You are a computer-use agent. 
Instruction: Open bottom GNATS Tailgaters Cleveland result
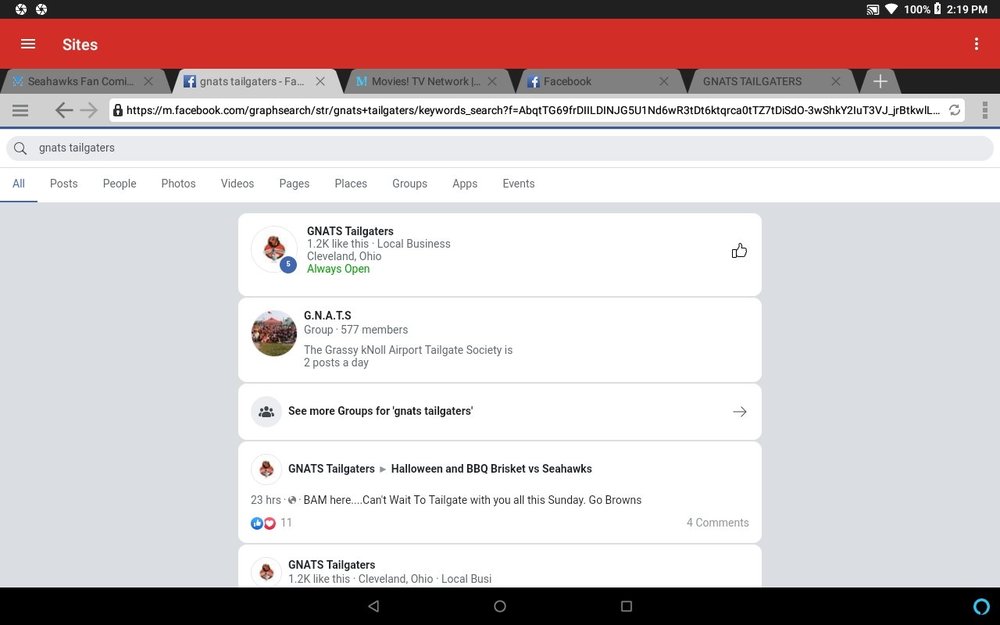pos(499,566)
